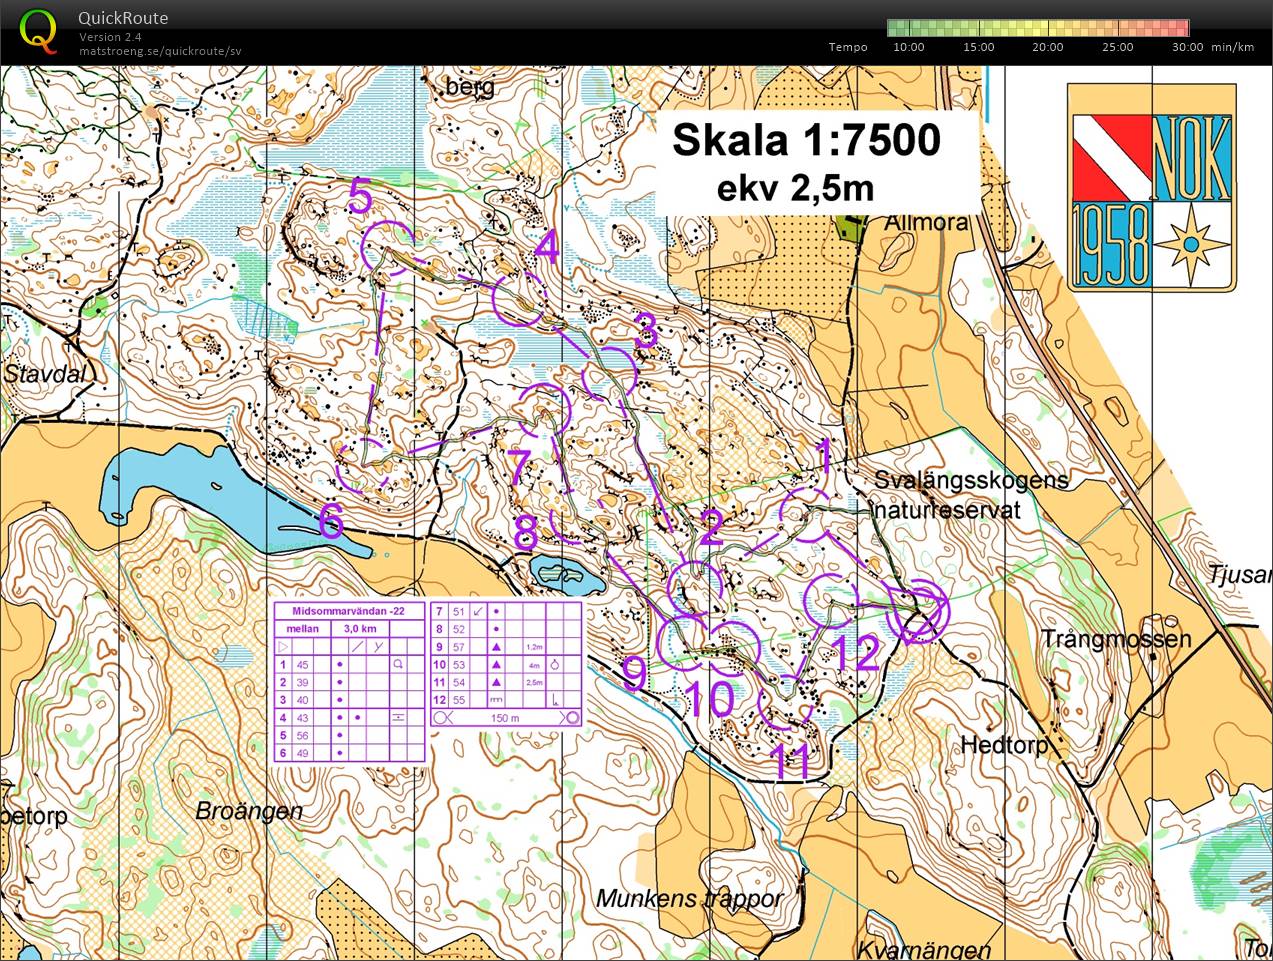This screenshot has height=961, width=1273.
Task: Click the boulder triangle symbol in row 10
Action: [496, 664]
